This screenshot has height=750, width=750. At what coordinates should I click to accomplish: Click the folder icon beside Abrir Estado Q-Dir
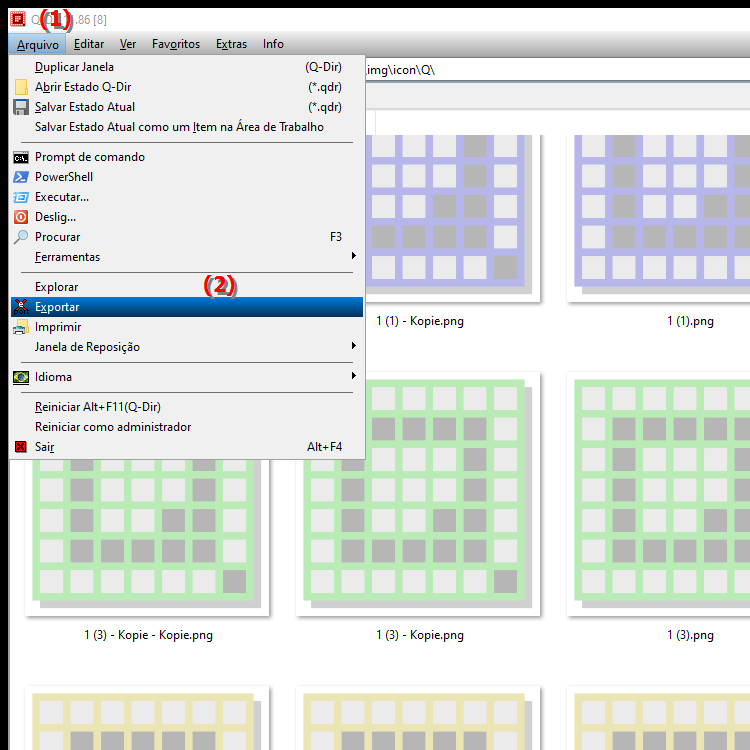[21, 87]
